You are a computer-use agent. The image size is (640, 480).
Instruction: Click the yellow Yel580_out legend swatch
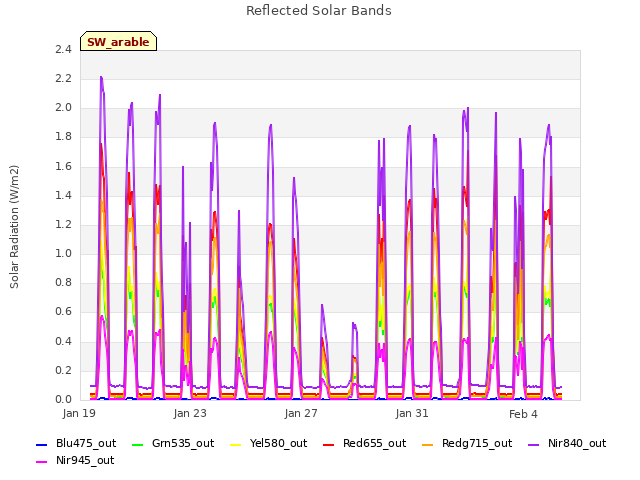pyautogui.click(x=236, y=444)
